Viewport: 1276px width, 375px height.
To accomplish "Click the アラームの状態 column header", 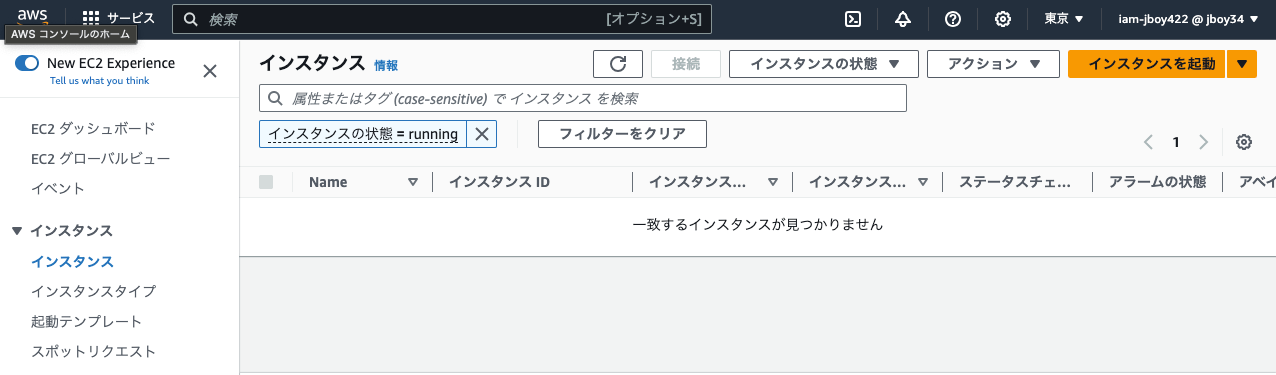I will [x=1158, y=182].
